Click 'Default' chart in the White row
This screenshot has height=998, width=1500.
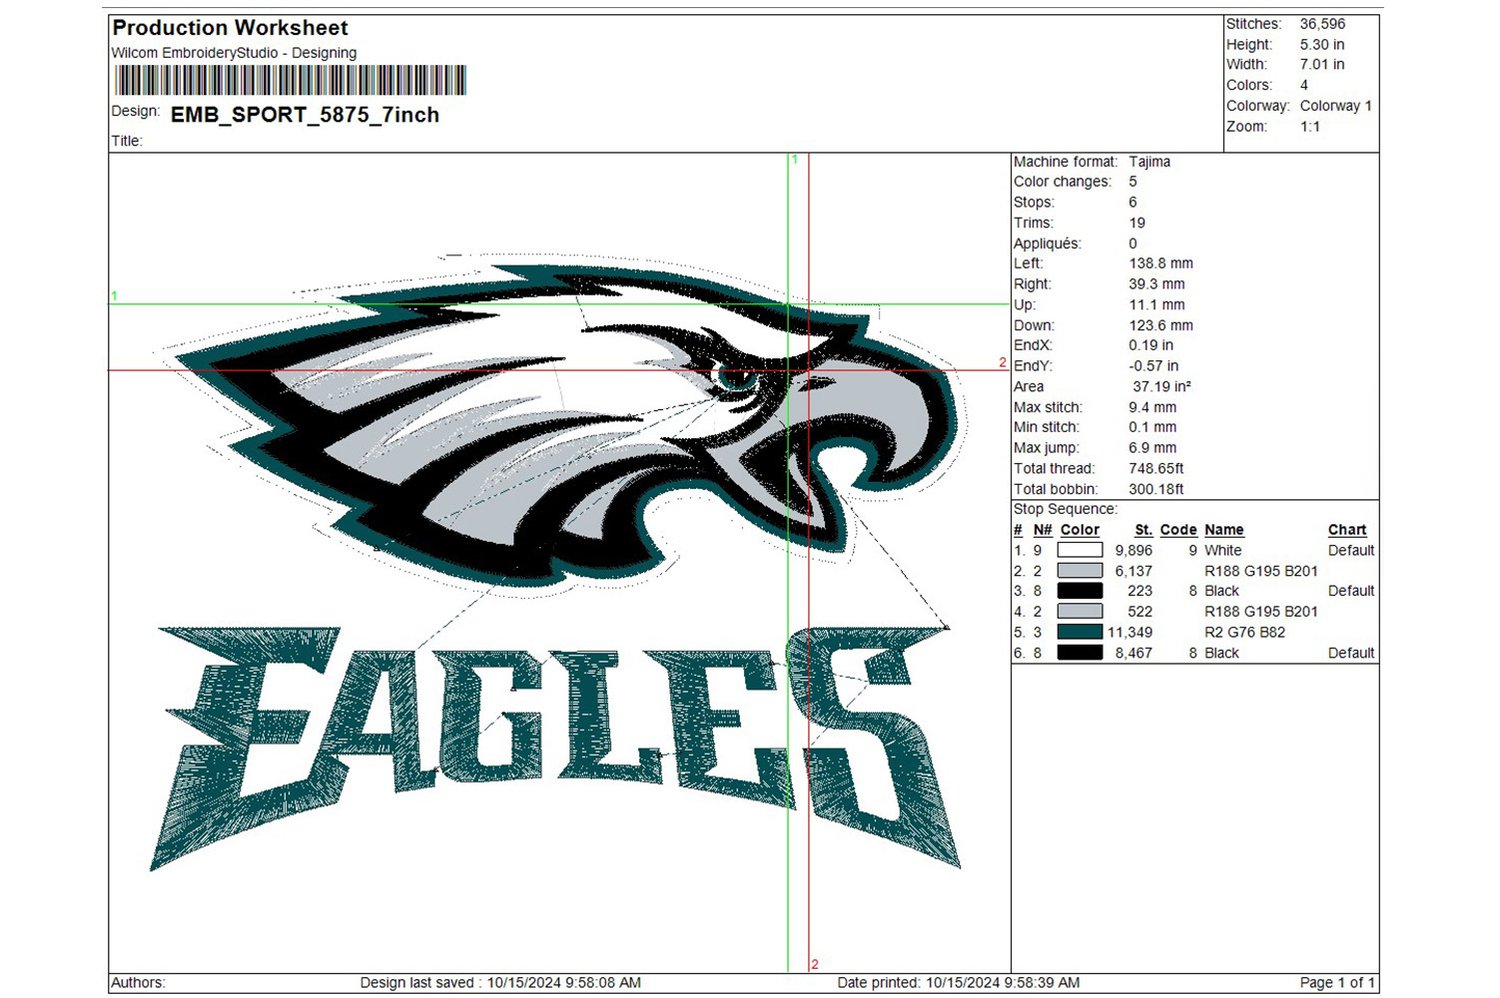(1351, 551)
